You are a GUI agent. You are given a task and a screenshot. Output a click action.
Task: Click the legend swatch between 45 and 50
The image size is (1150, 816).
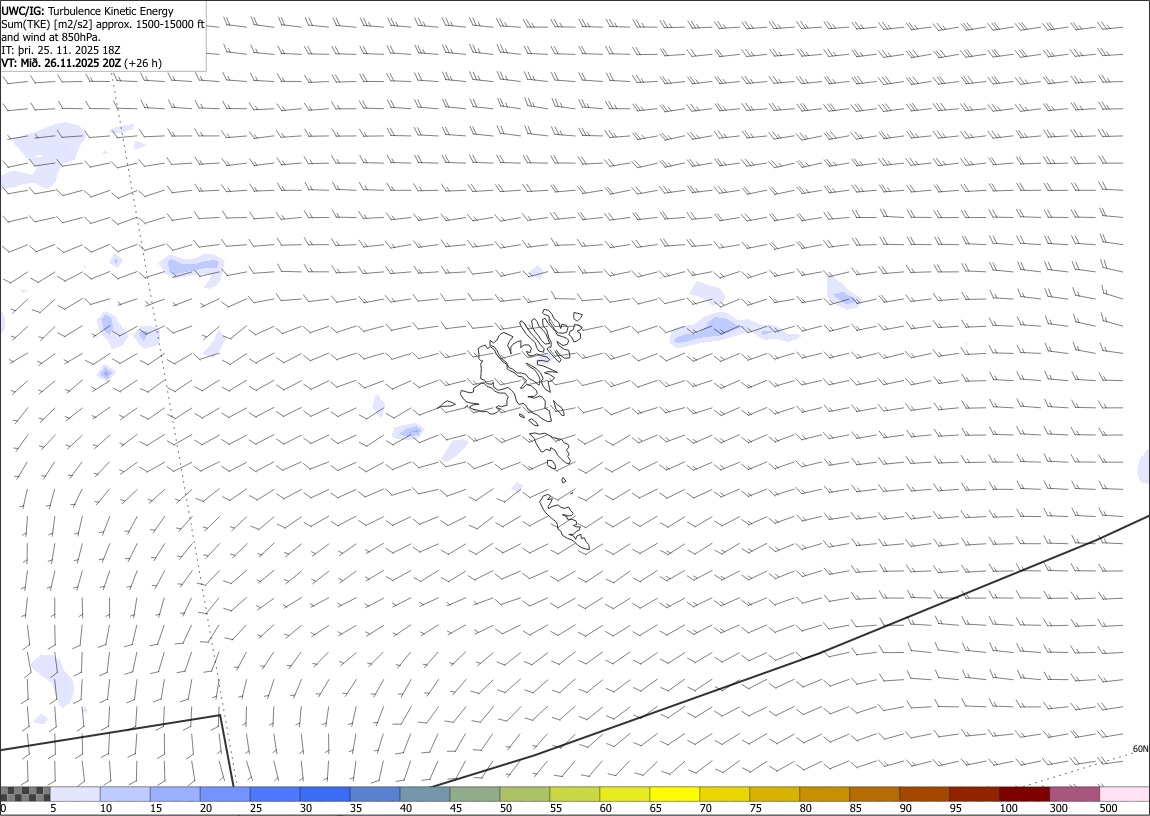(475, 794)
